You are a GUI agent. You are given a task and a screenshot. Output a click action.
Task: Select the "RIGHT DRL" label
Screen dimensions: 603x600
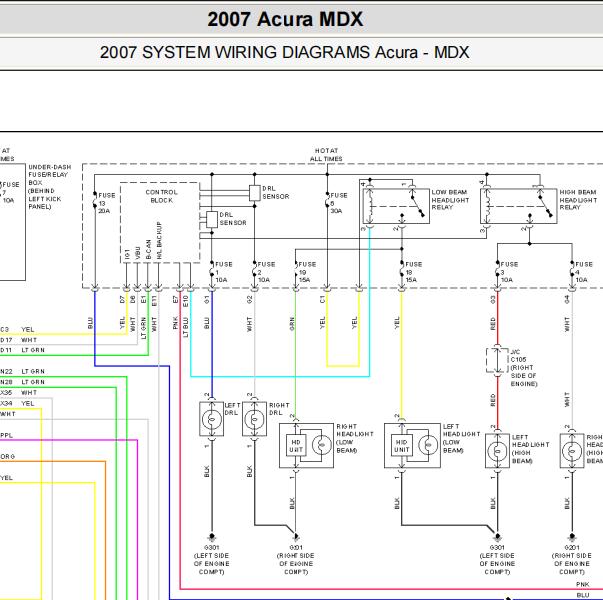279,409
